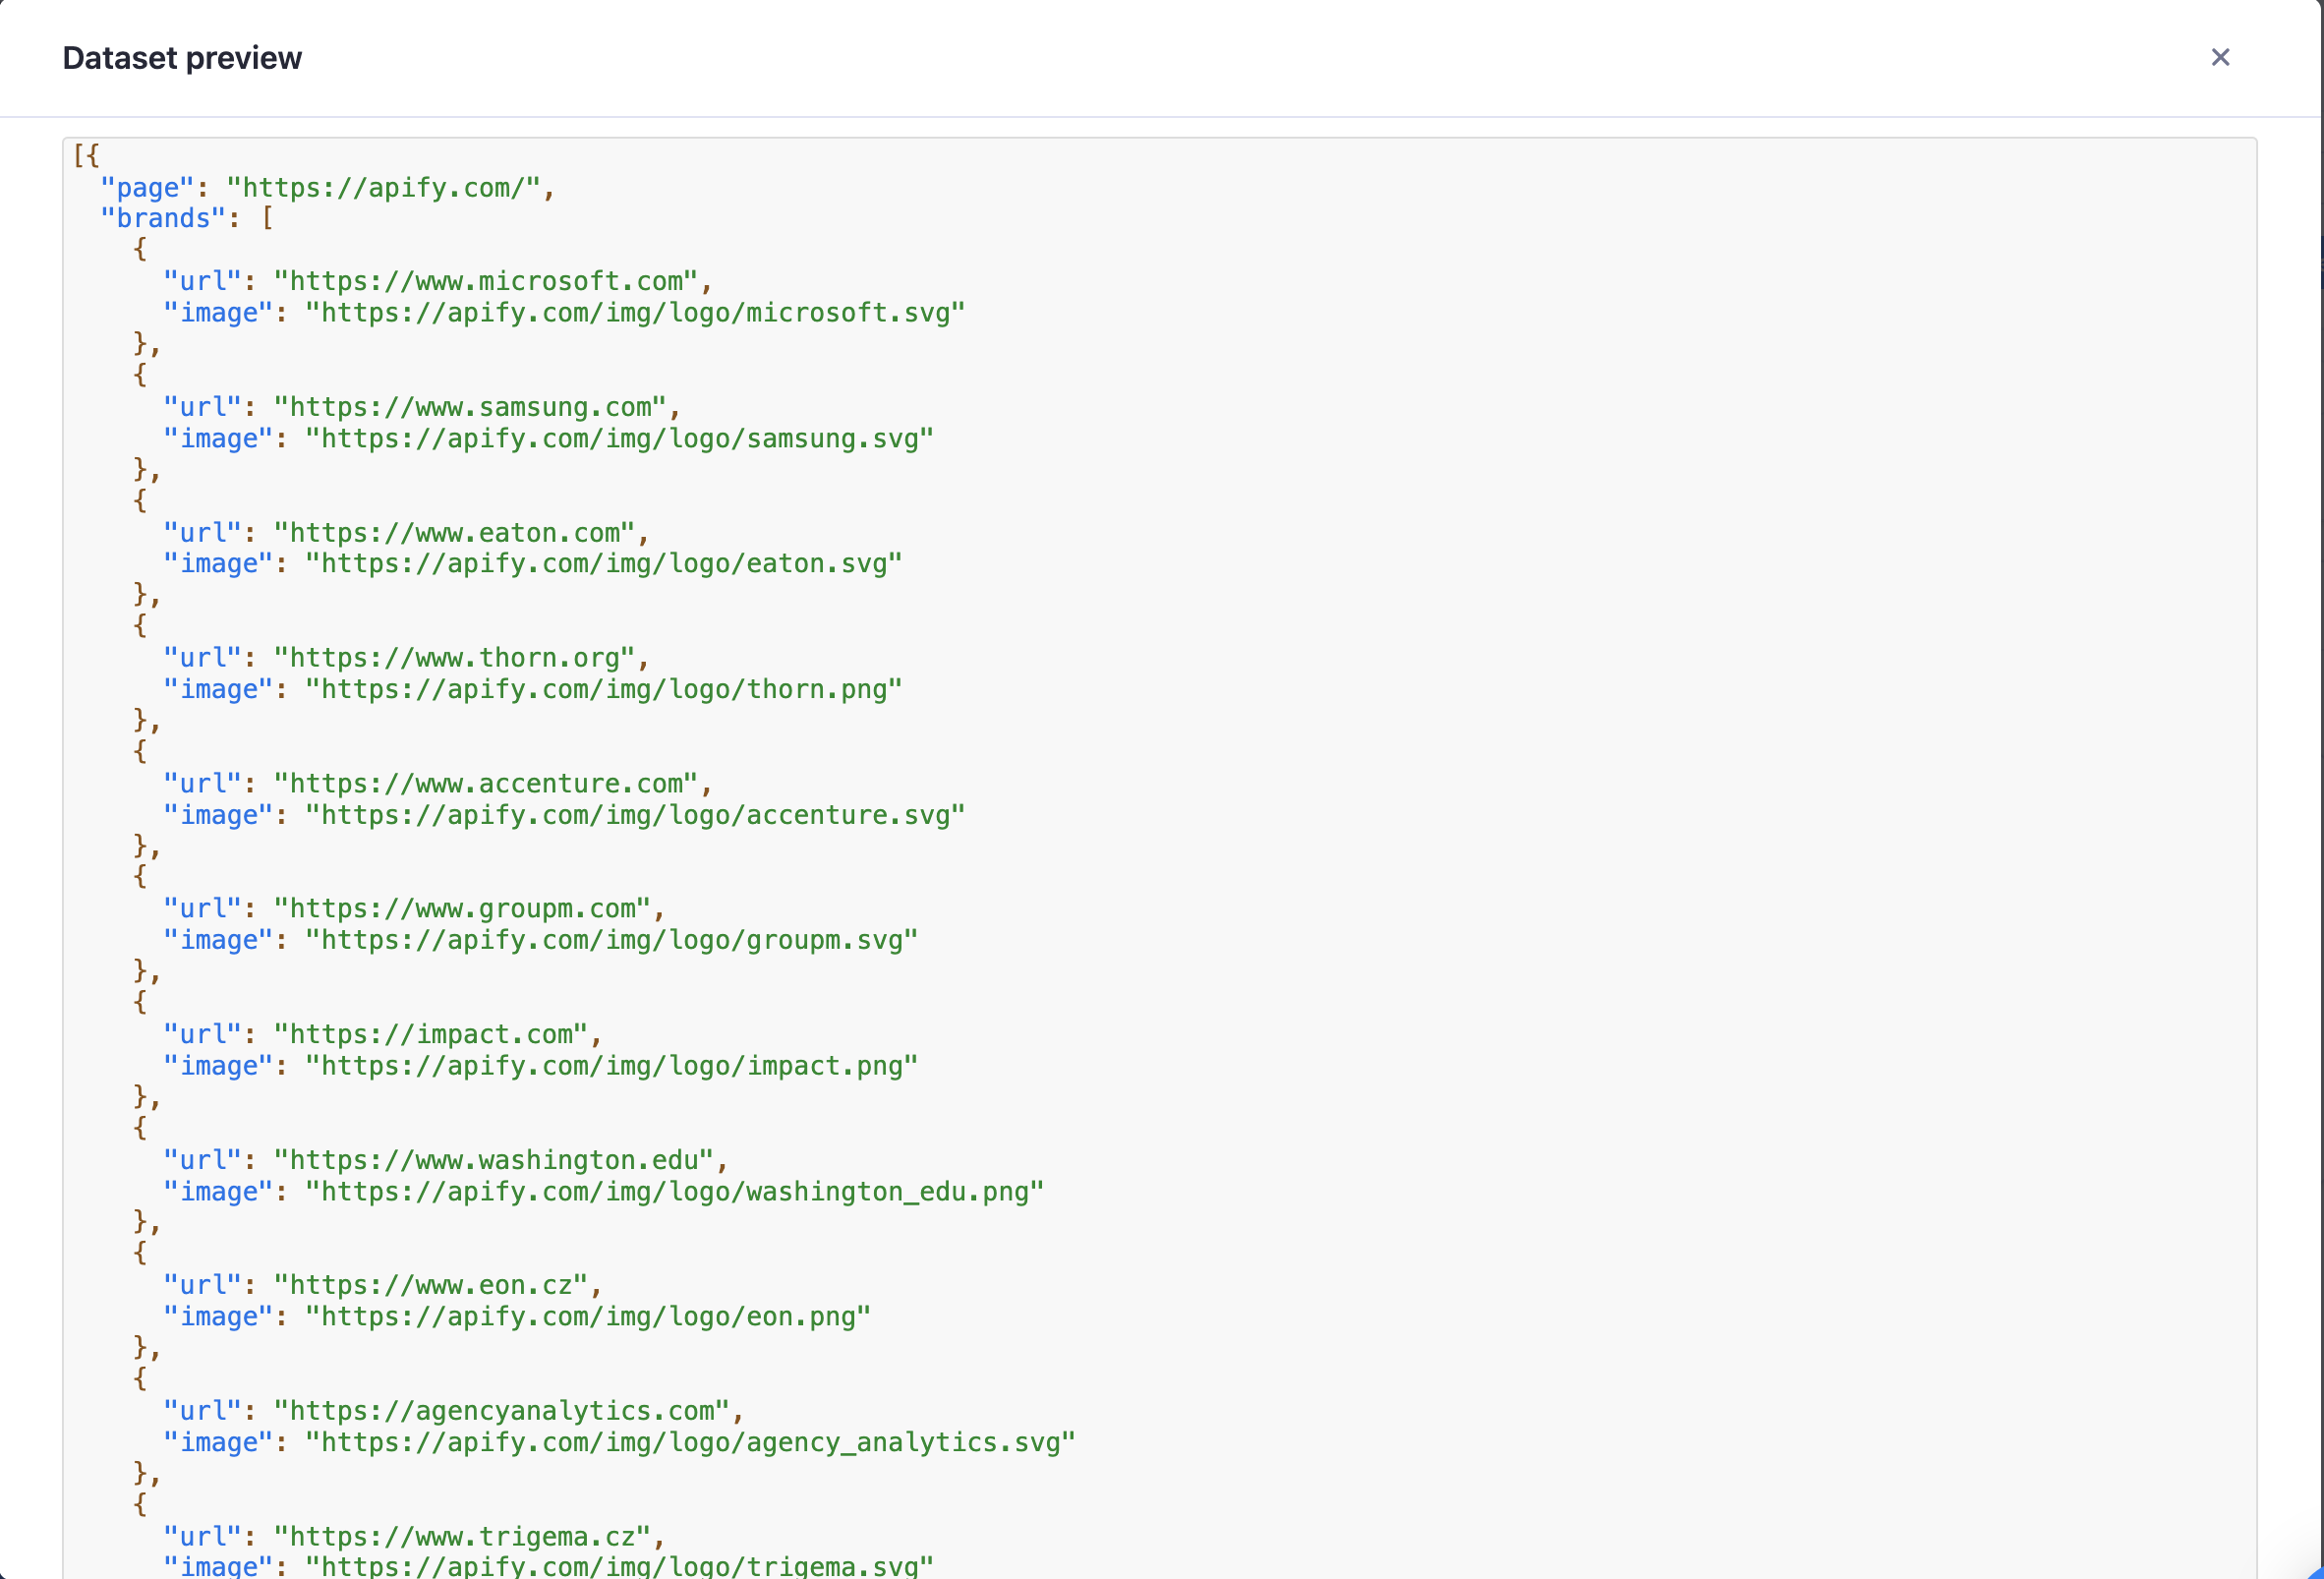
Task: Close the Dataset preview dialog
Action: pyautogui.click(x=2219, y=58)
